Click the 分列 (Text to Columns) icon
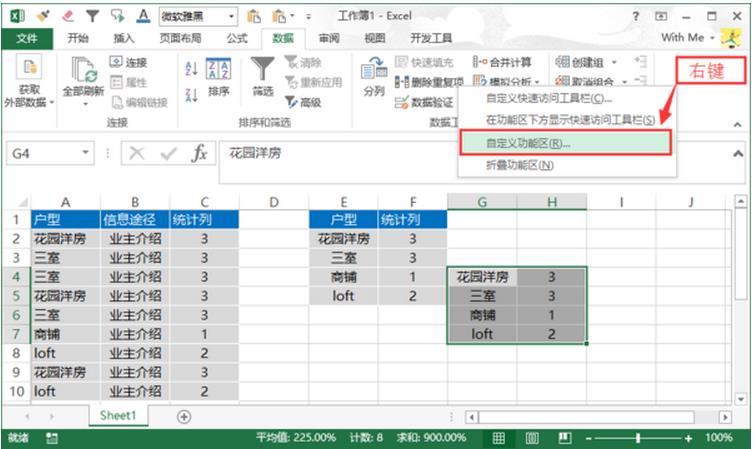The width and height of the screenshot is (755, 449). pos(373,70)
